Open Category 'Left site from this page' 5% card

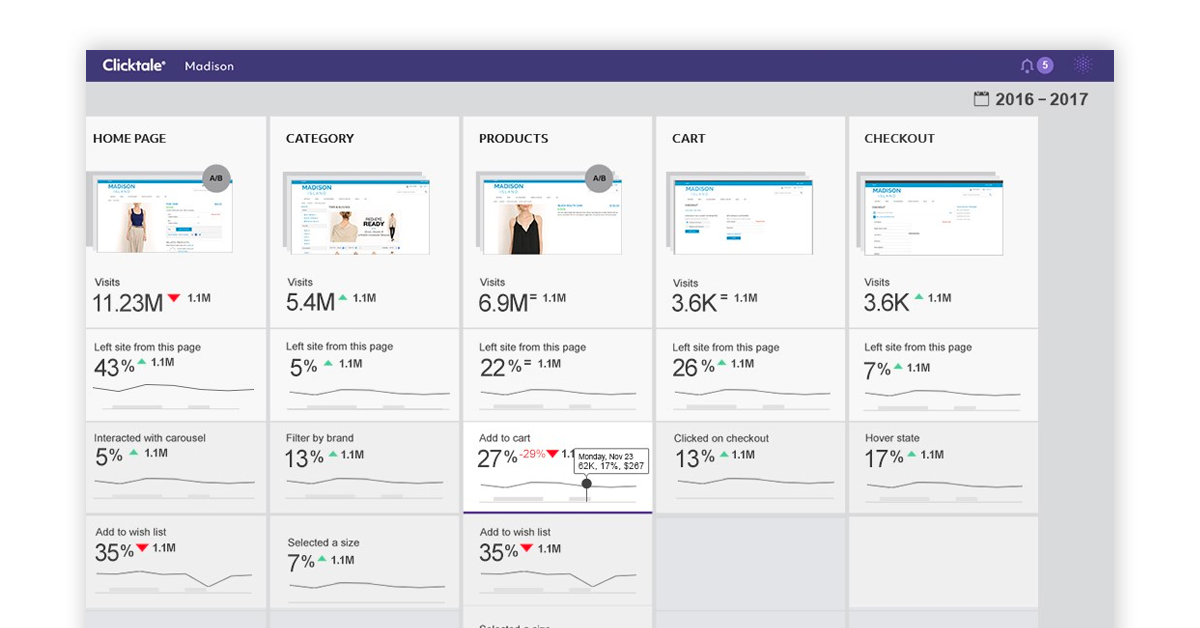click(364, 374)
